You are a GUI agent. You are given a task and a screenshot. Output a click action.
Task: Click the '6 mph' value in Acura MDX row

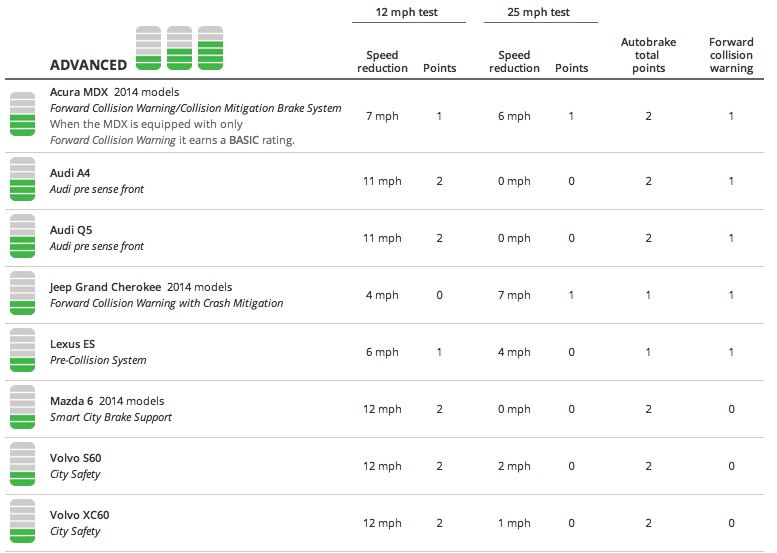click(514, 116)
